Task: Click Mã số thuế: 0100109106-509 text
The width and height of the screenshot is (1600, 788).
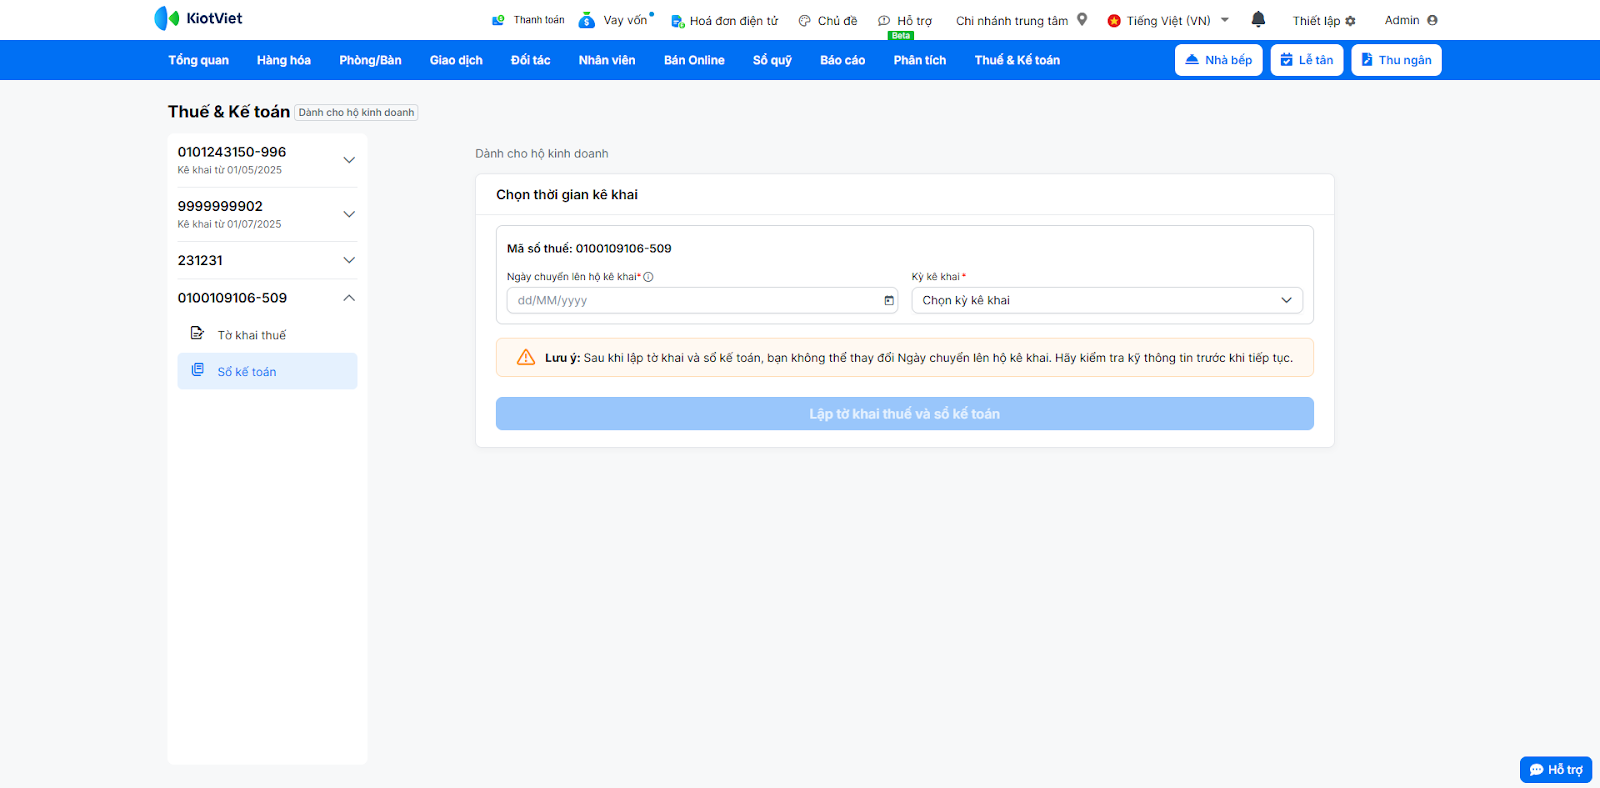Action: 589,248
